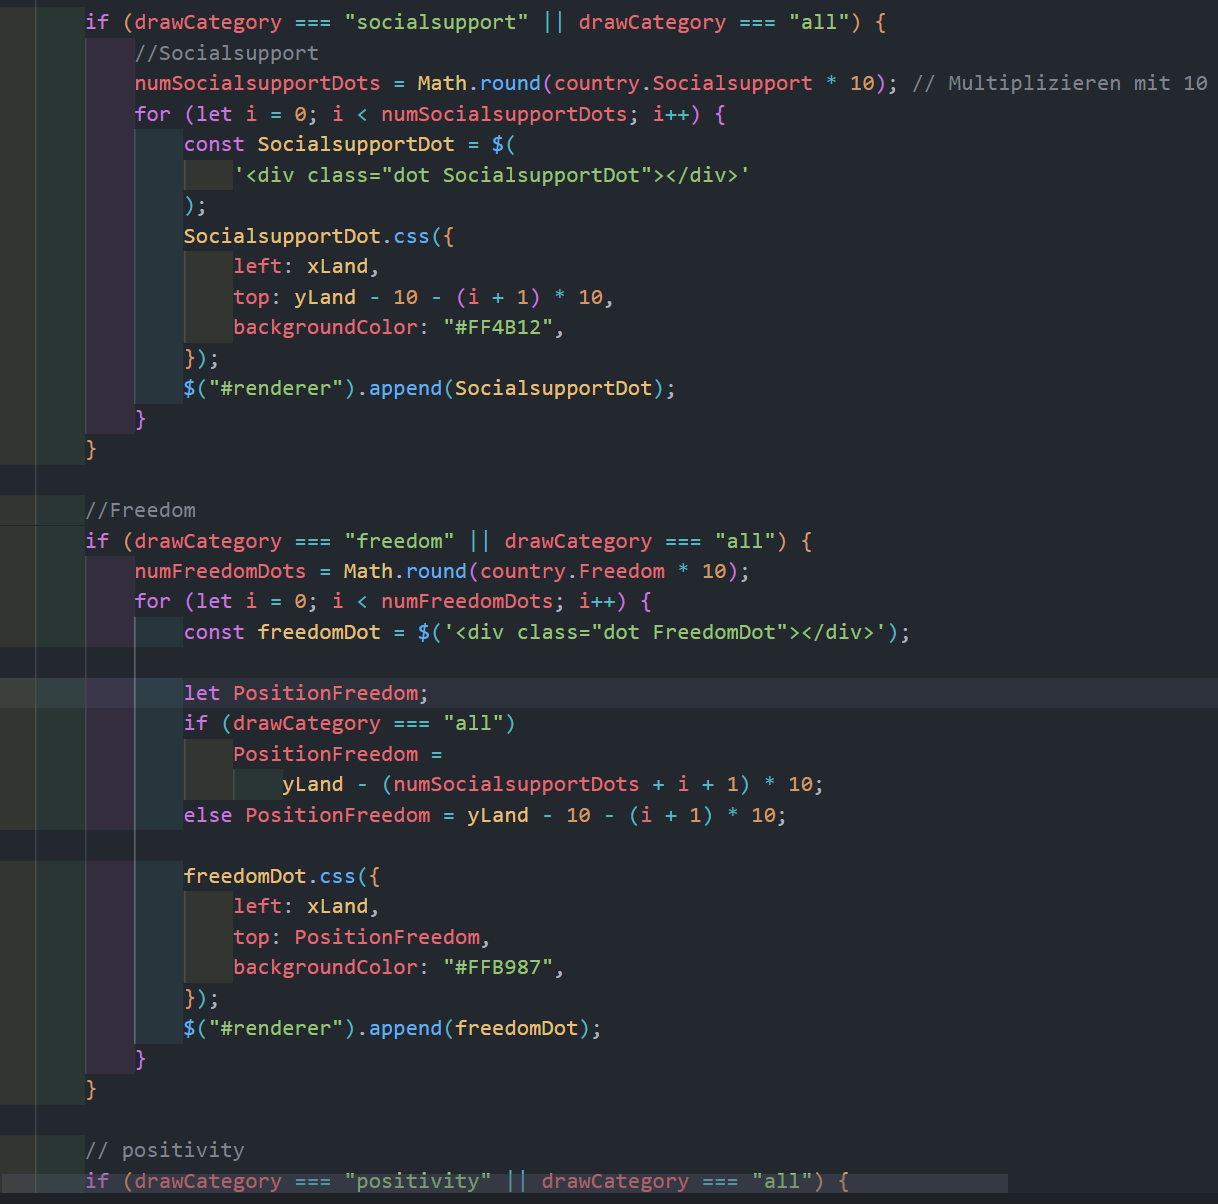
Task: Click the "// positivity" comment
Action: coord(164,1150)
